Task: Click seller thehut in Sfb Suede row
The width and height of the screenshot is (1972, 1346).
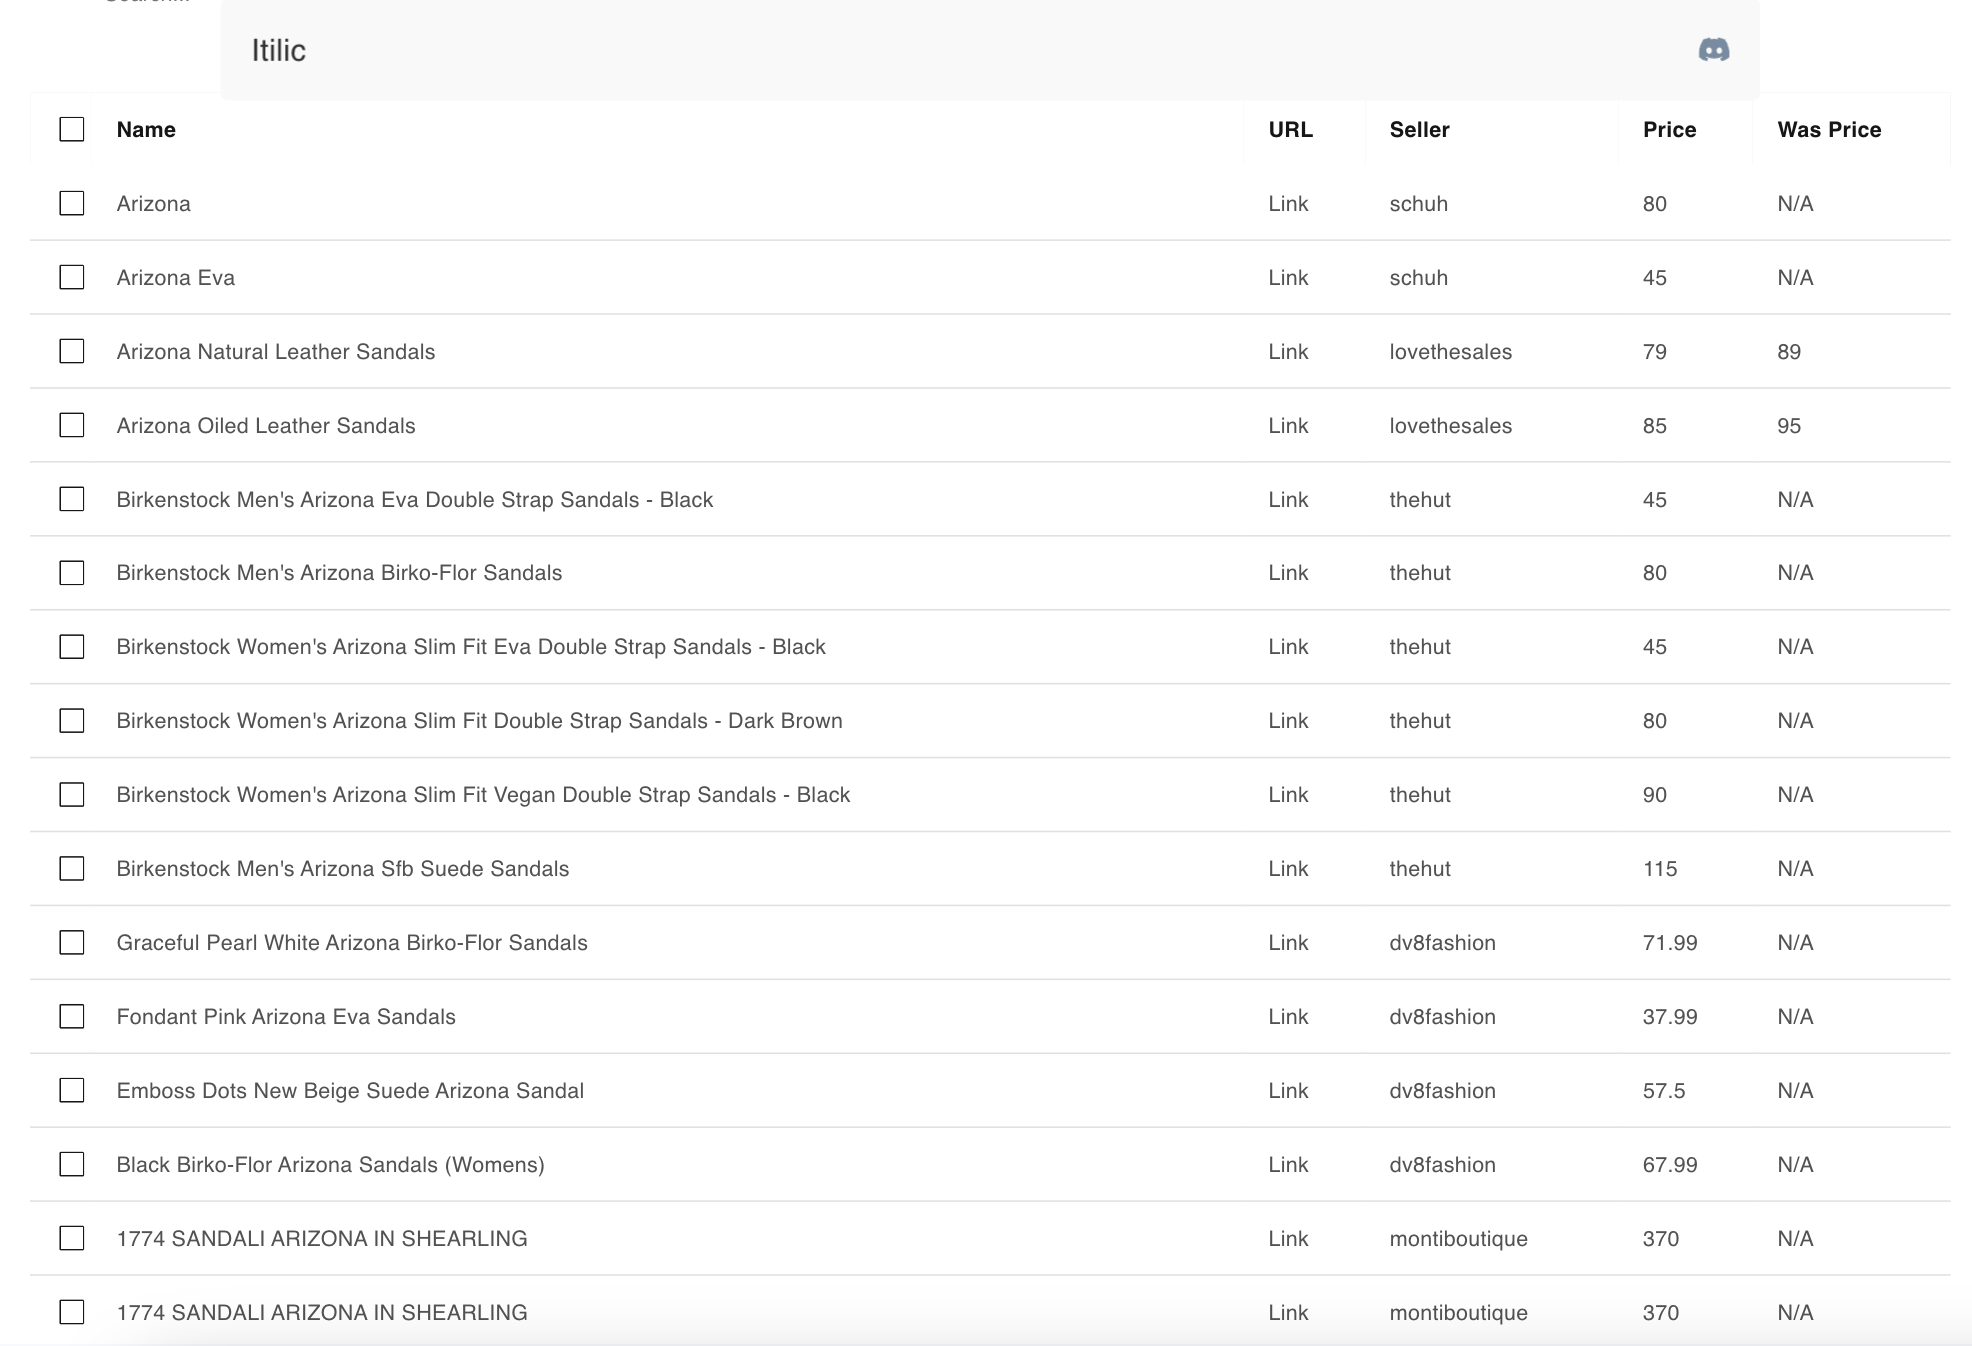Action: click(1420, 869)
